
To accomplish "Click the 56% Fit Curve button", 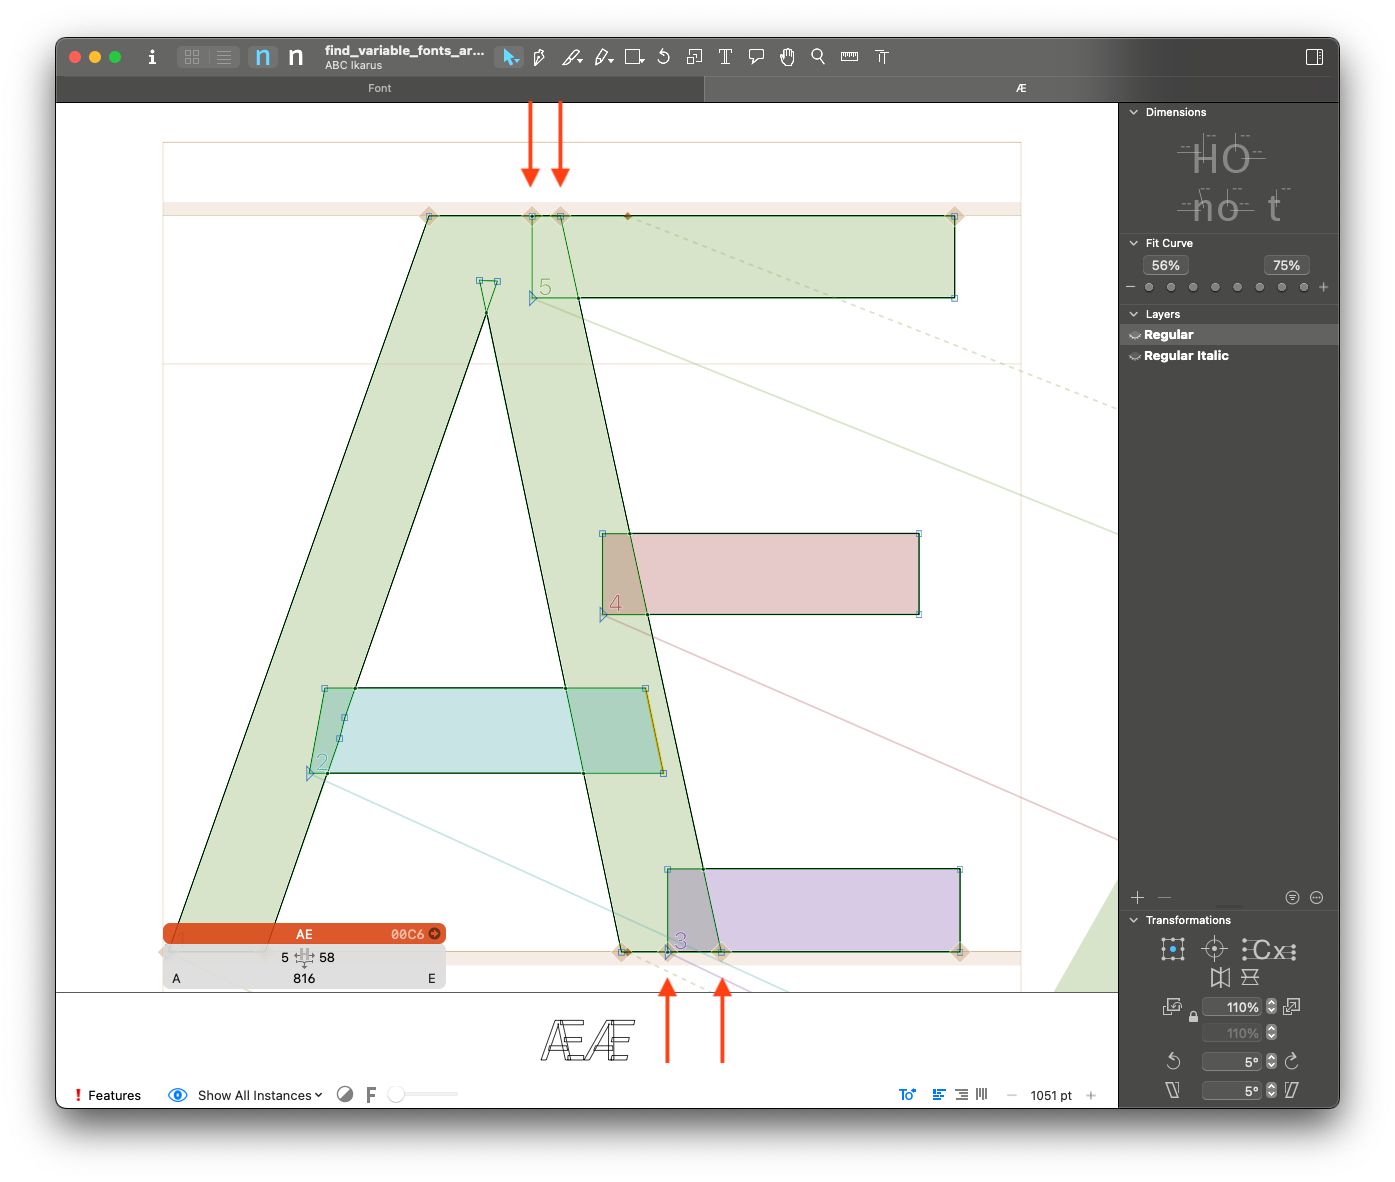I will pyautogui.click(x=1165, y=265).
